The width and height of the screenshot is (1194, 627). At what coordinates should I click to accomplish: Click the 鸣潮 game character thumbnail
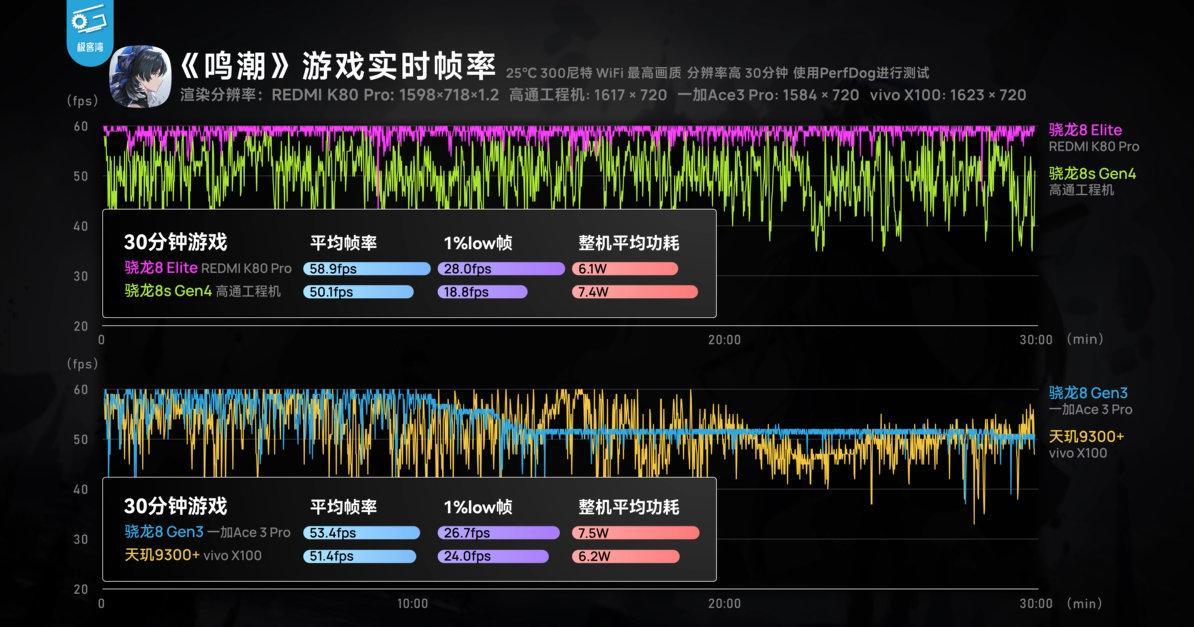[140, 76]
